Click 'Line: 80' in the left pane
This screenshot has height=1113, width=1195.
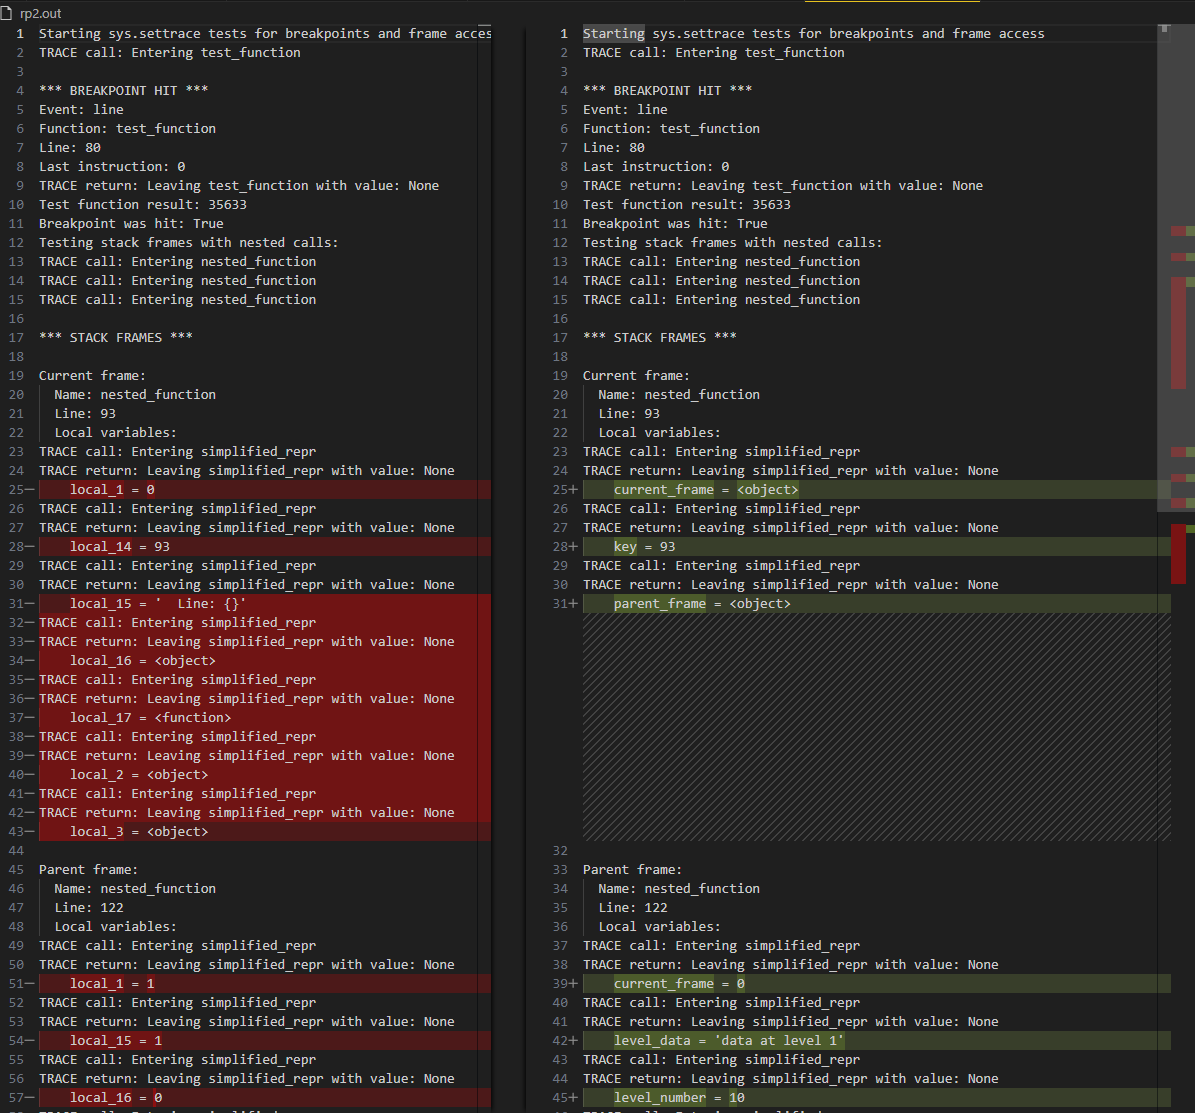click(x=69, y=148)
